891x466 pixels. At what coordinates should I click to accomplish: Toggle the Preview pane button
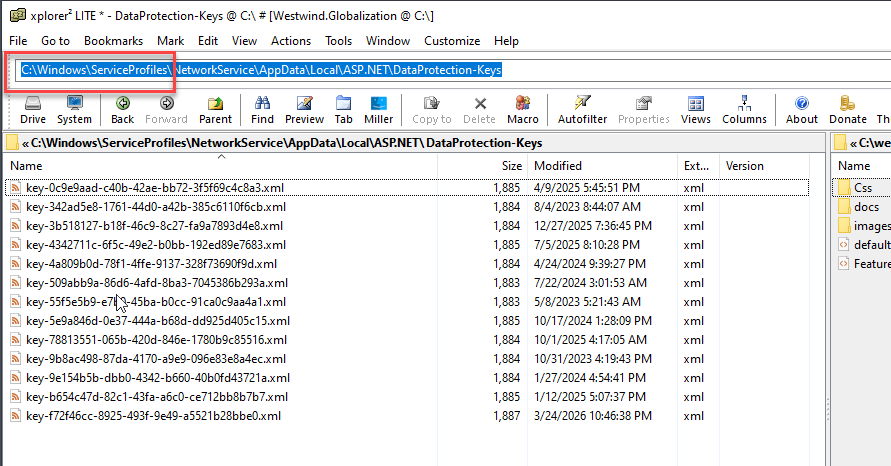305,110
